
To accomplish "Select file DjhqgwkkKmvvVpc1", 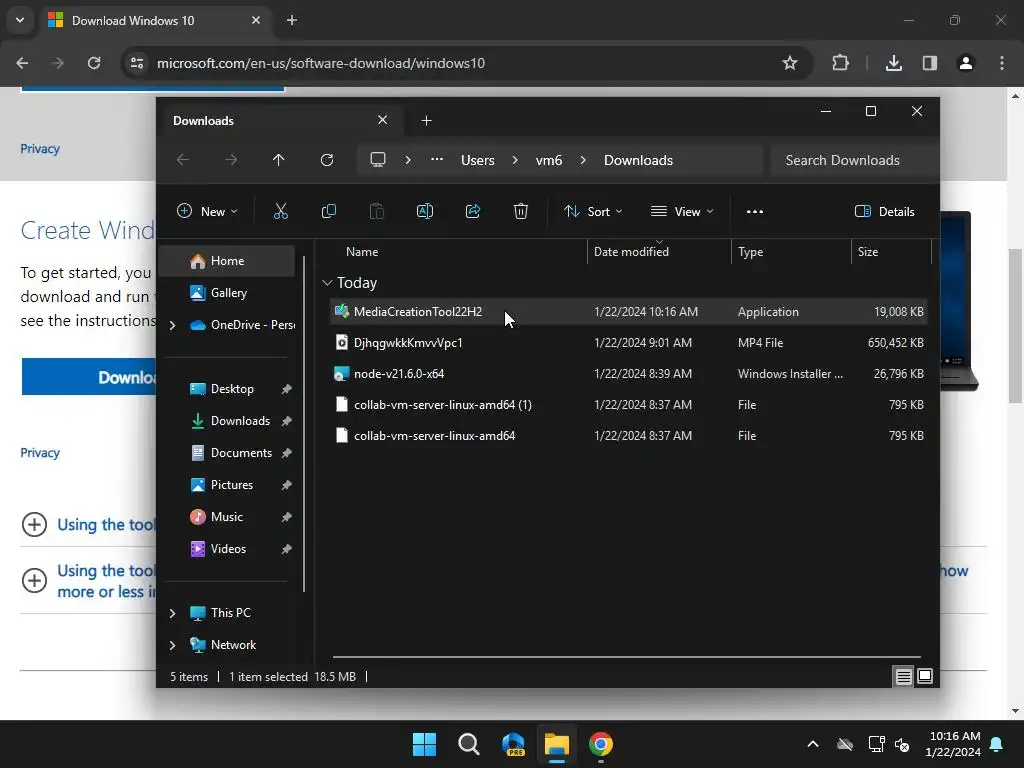I will point(629,343).
